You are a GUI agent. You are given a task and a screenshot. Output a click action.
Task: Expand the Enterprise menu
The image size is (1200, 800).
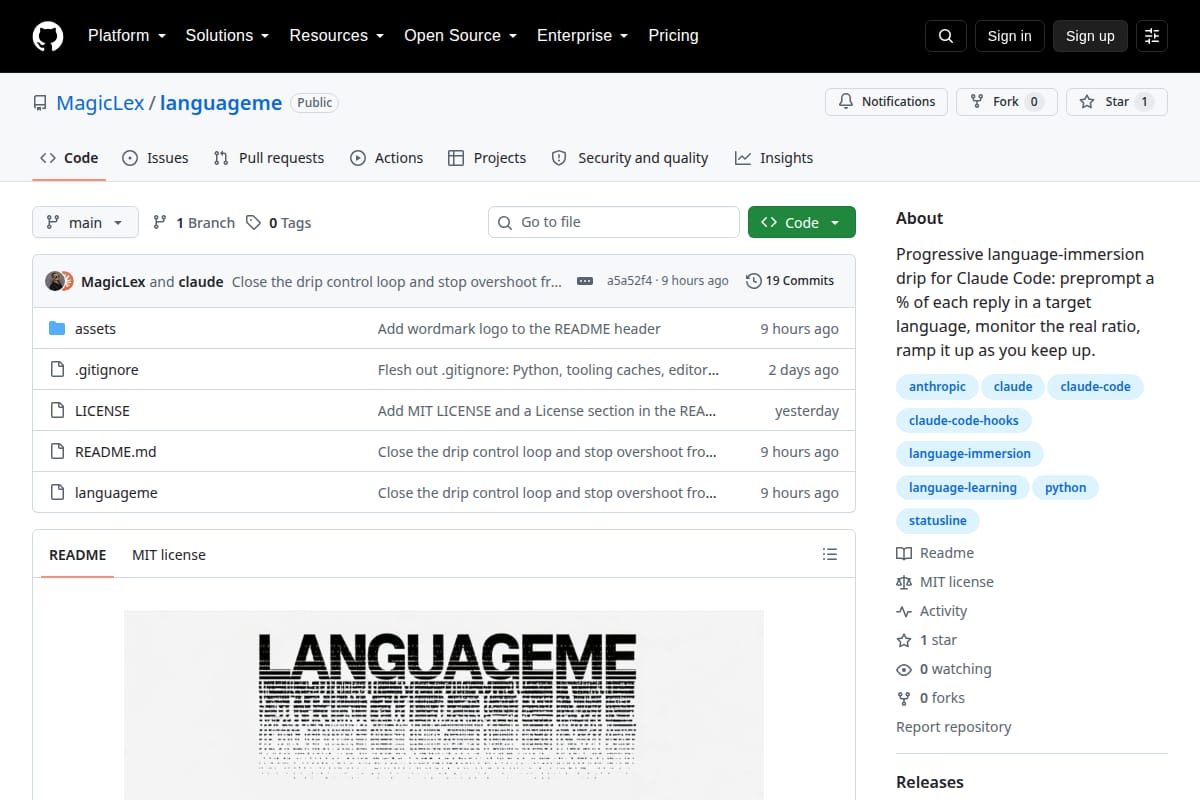coord(582,35)
